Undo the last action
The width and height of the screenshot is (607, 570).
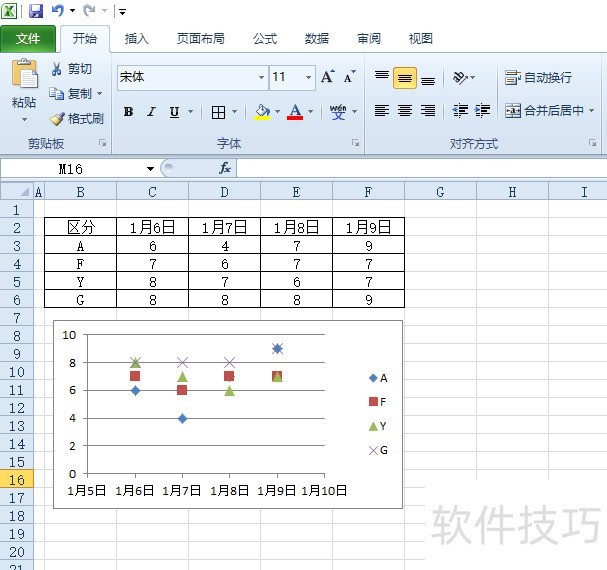pyautogui.click(x=58, y=11)
